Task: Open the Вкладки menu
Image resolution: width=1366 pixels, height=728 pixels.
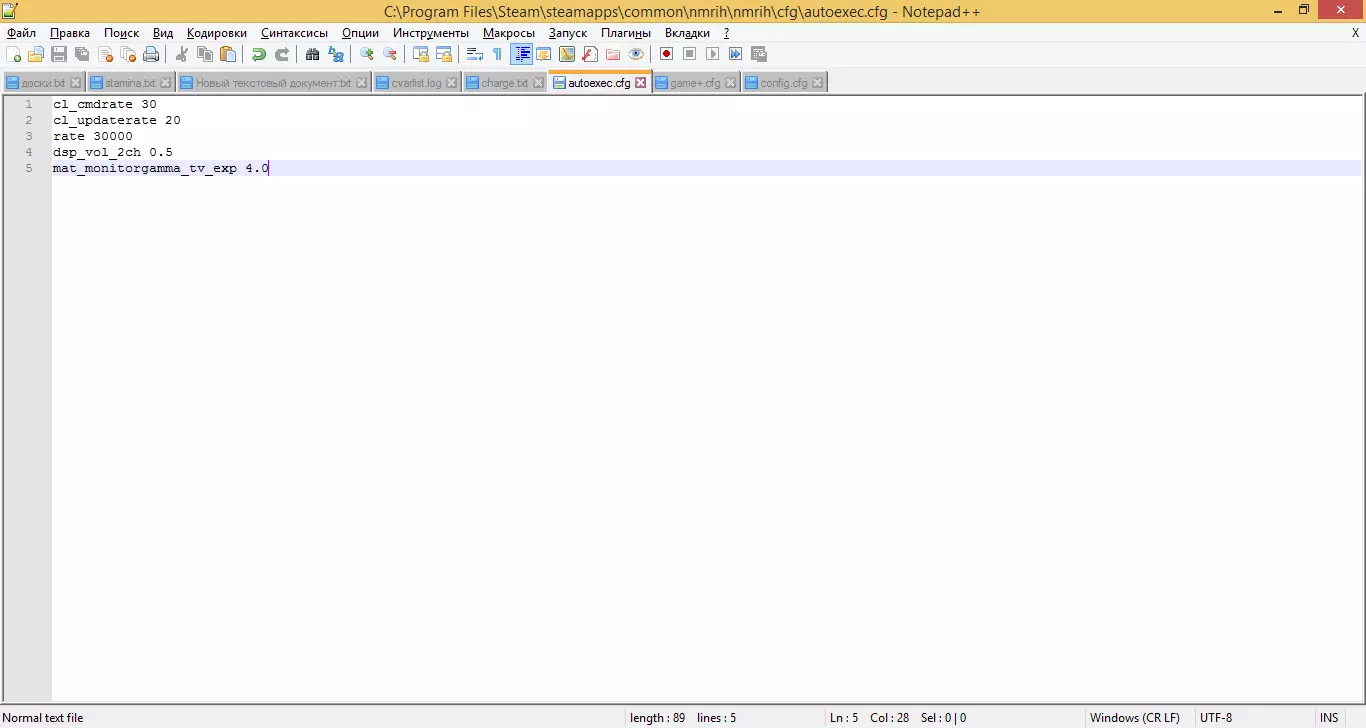Action: (x=687, y=33)
